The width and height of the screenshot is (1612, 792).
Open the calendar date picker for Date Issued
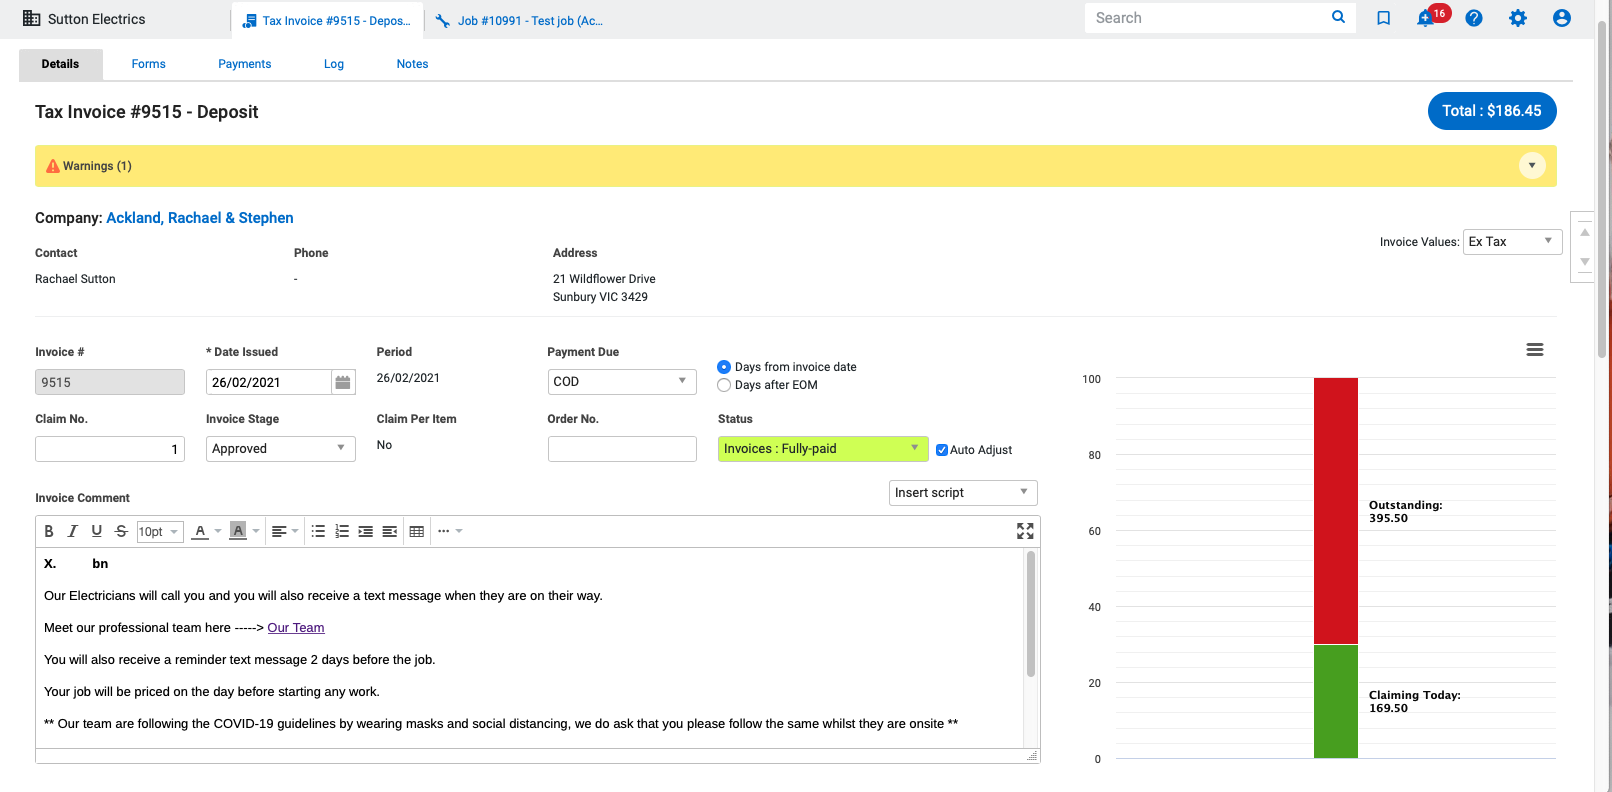coord(343,382)
